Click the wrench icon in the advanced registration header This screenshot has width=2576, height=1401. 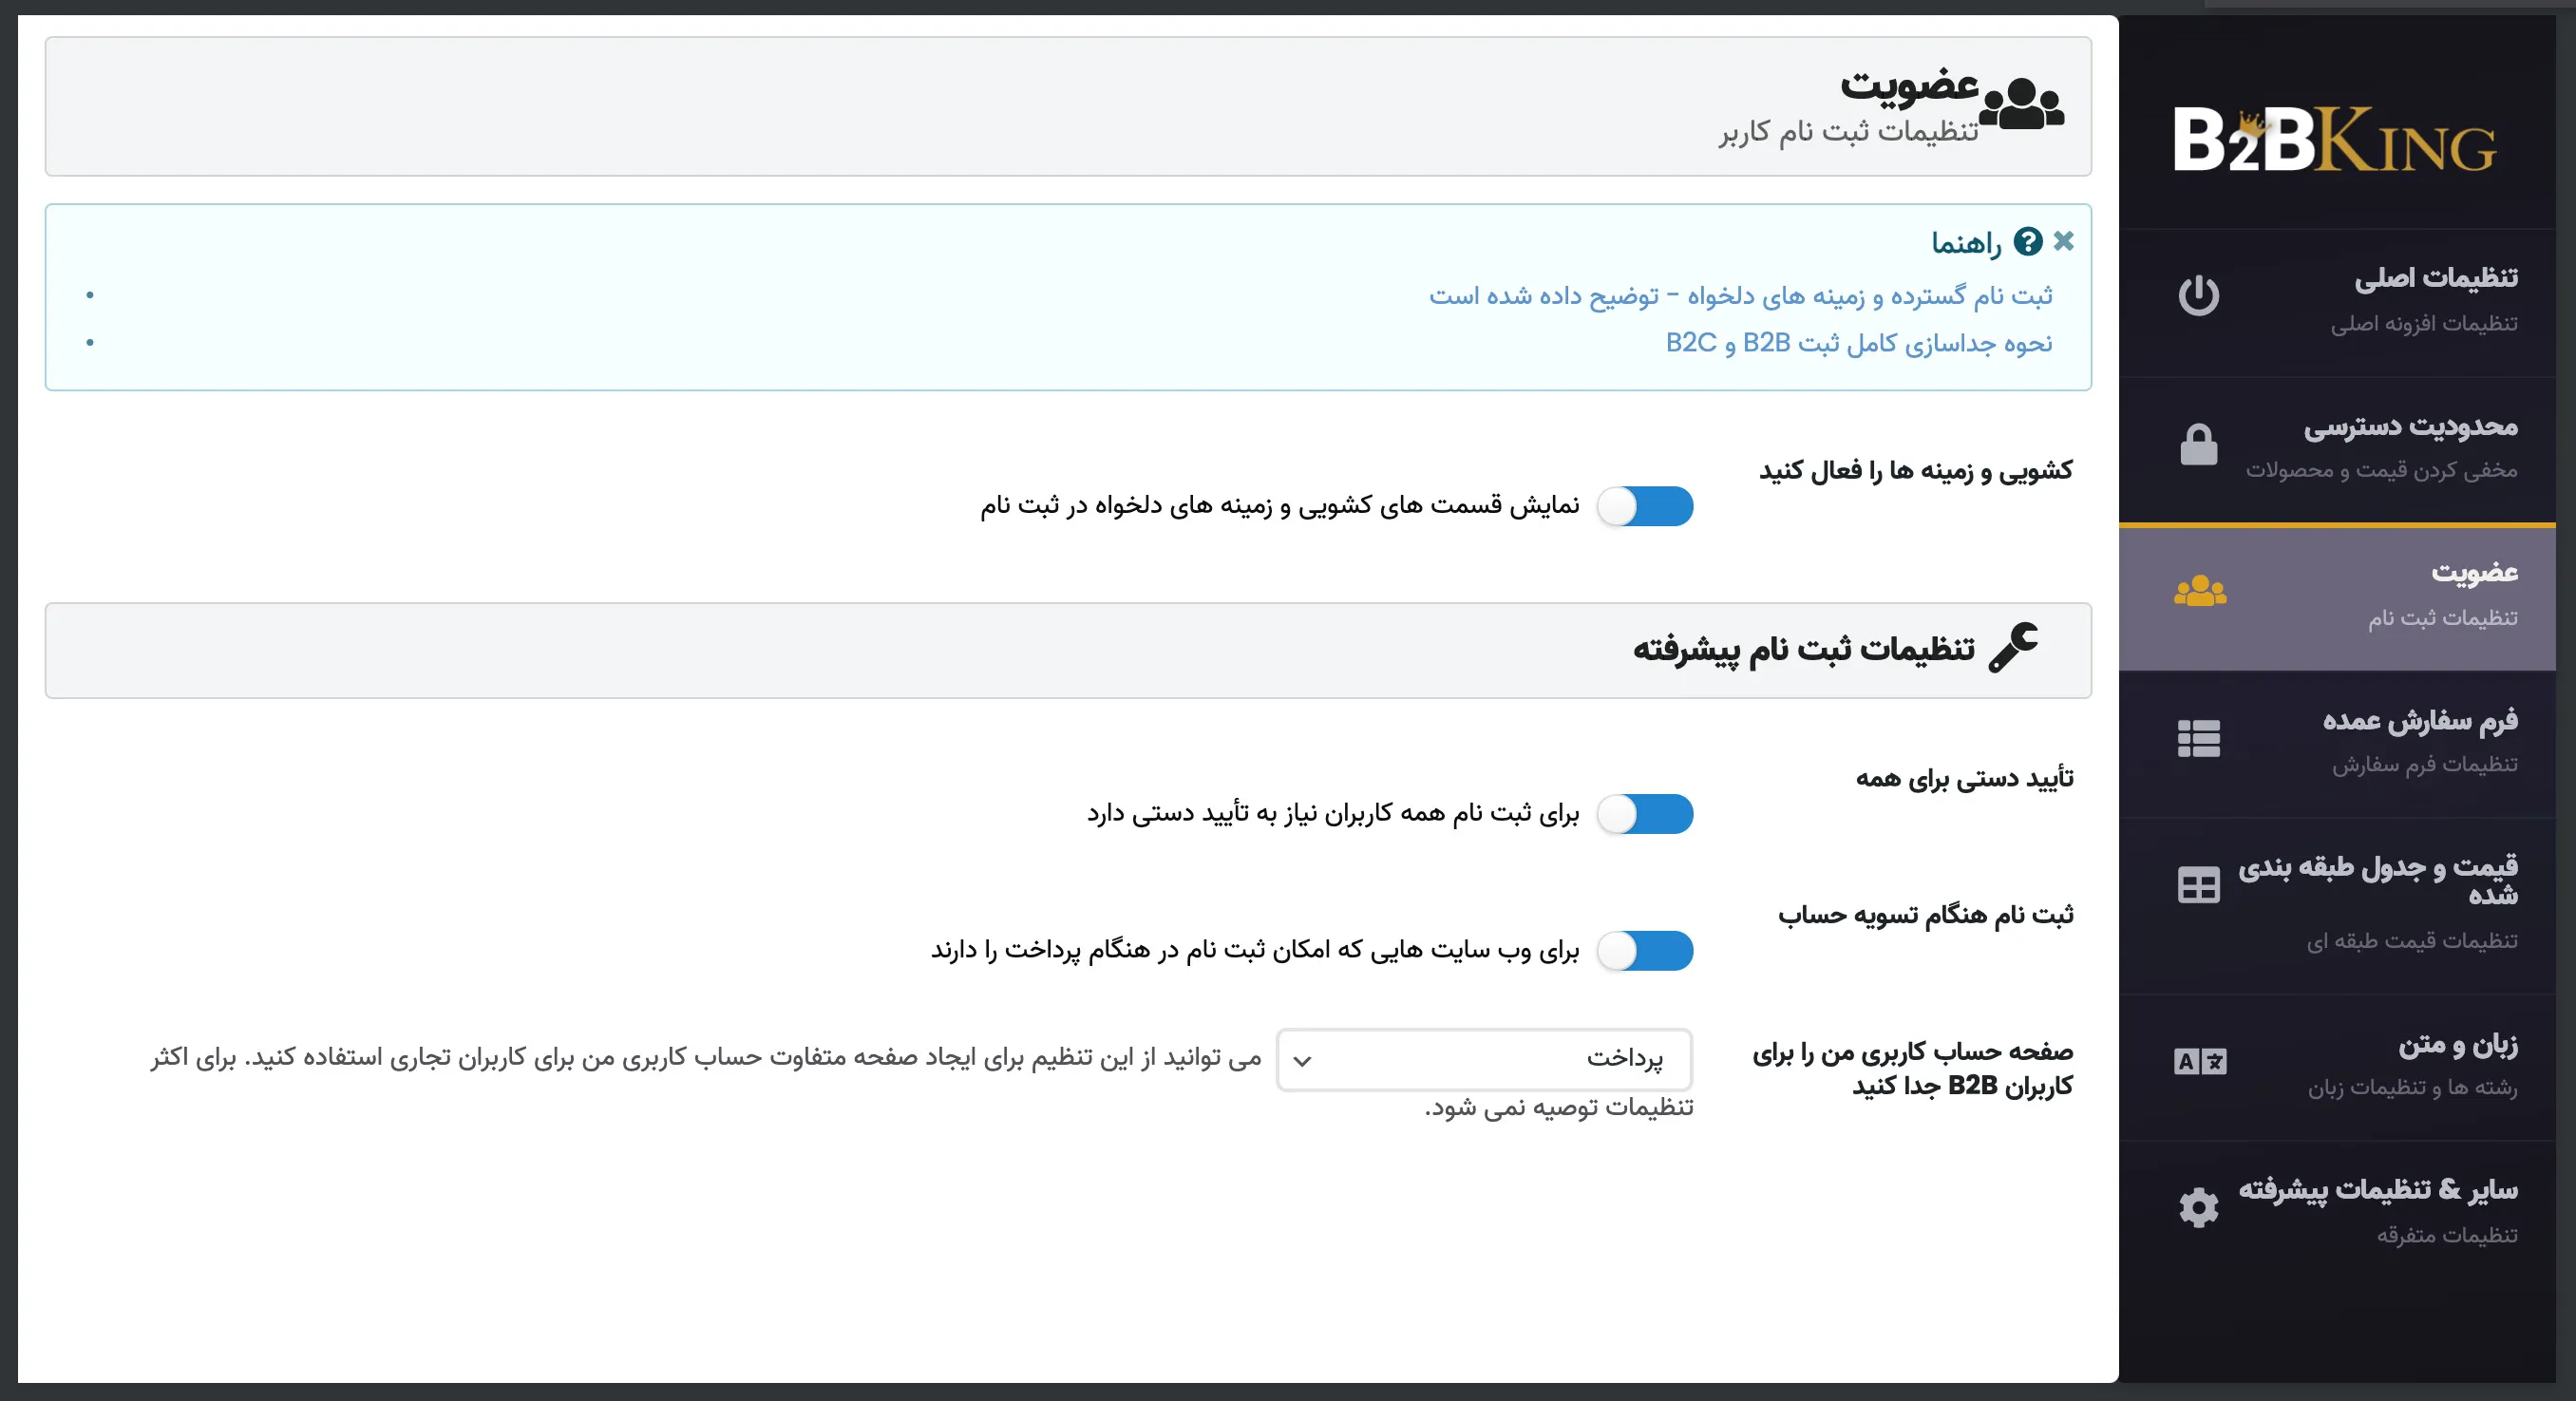point(2013,647)
